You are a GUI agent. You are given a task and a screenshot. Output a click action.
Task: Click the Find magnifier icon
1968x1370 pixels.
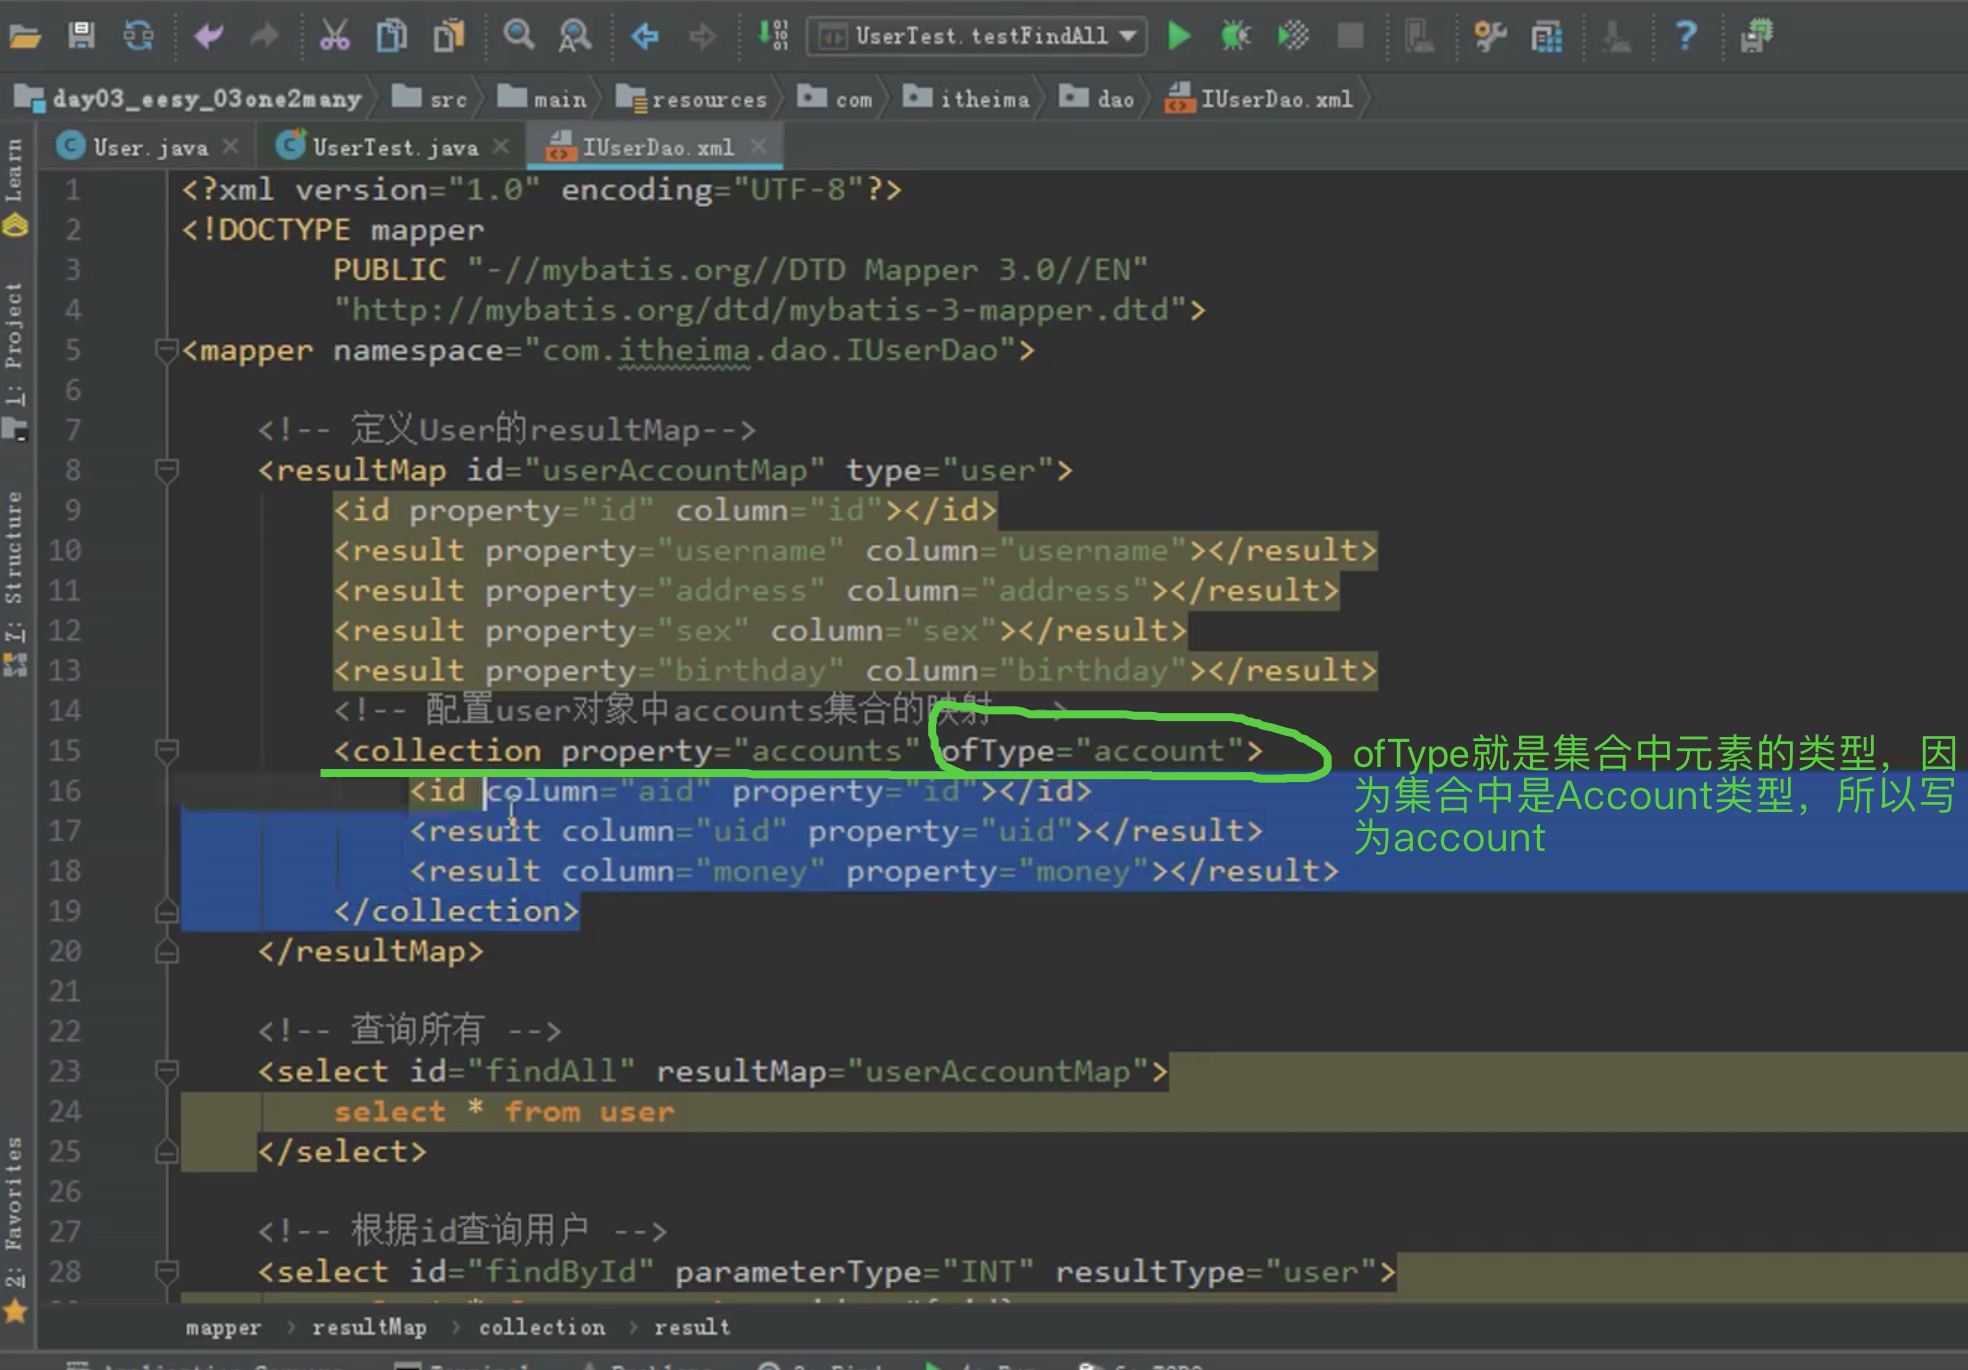(518, 36)
